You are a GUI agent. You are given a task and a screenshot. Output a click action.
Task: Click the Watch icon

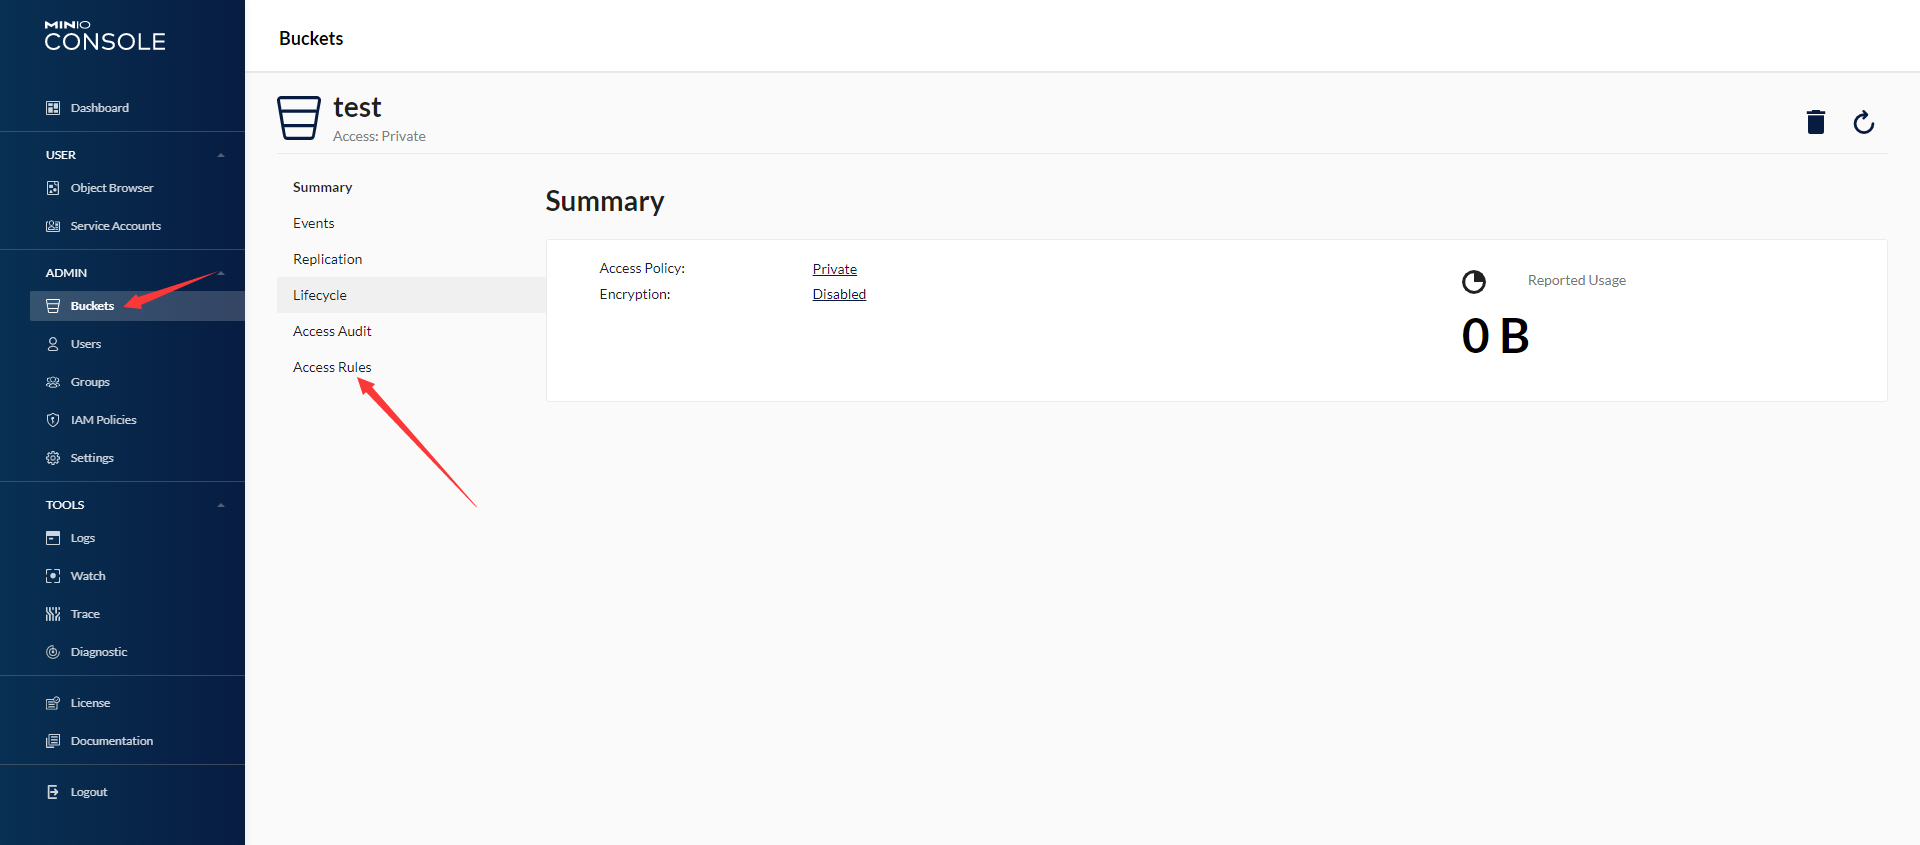[x=53, y=576]
